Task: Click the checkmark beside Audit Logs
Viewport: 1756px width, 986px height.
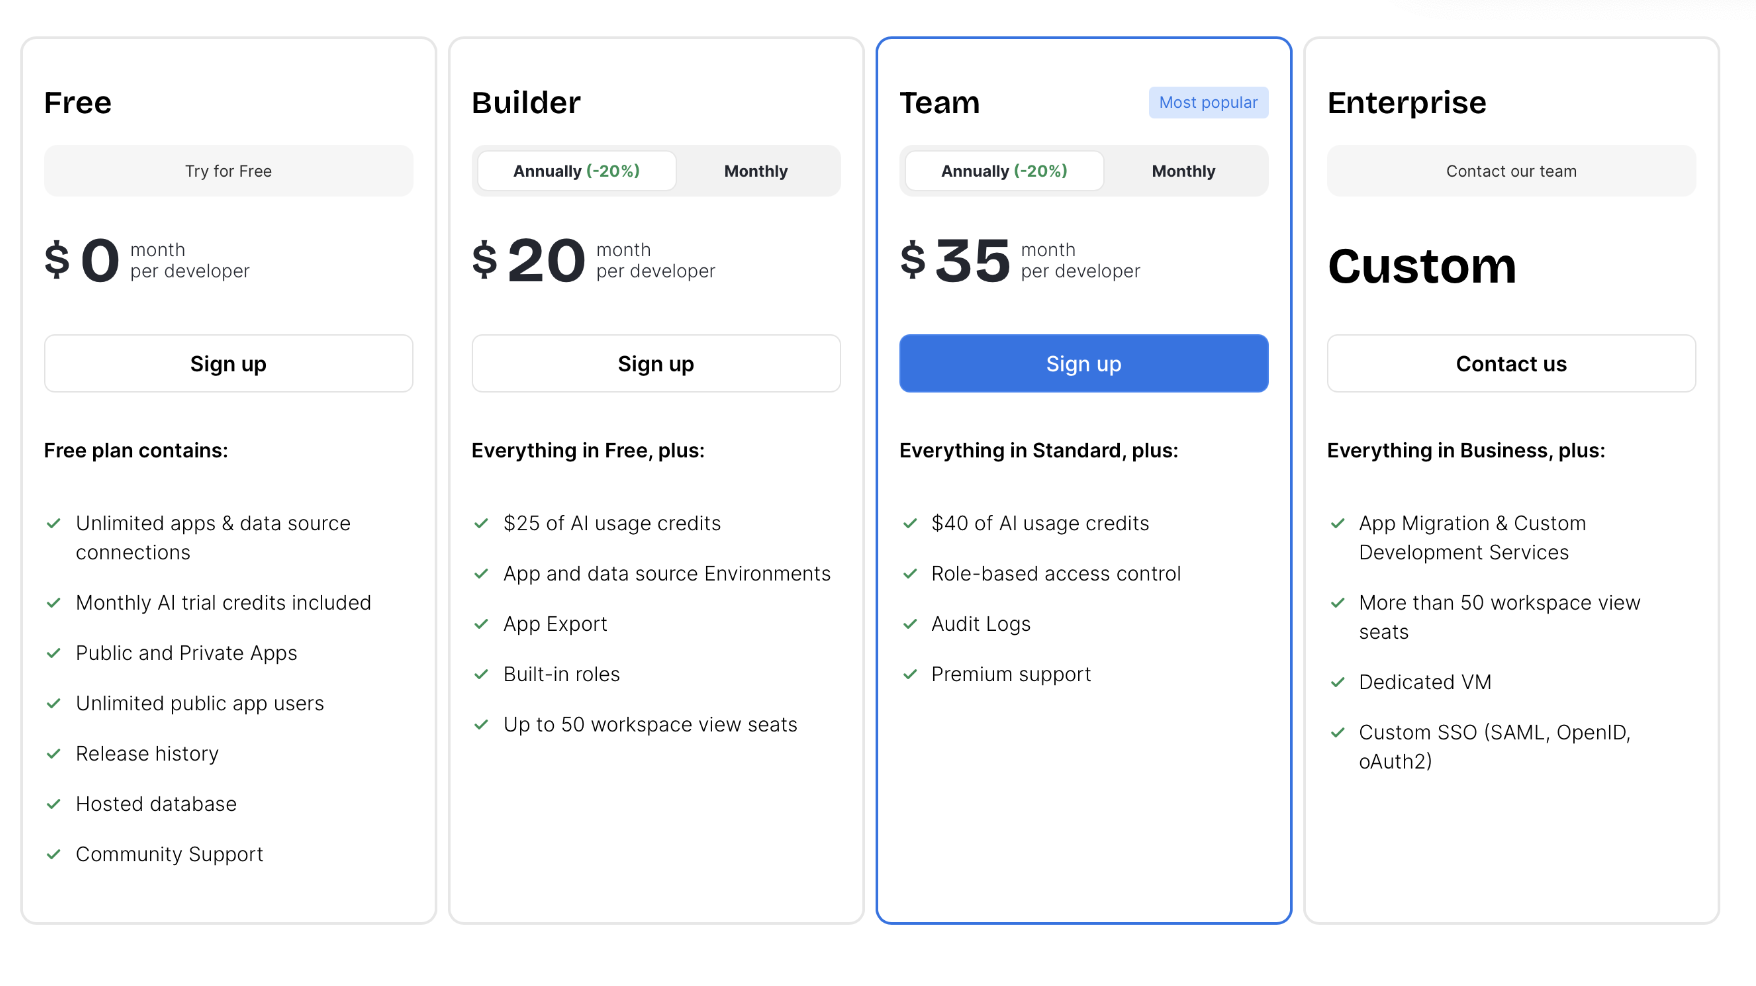Action: tap(909, 624)
